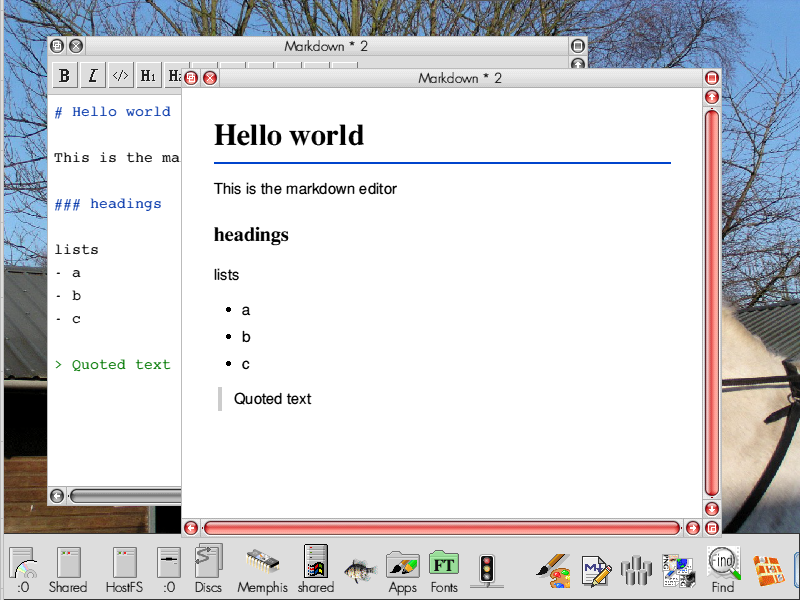The width and height of the screenshot is (800, 600).
Task: Open the paintbrush and palette application icon
Action: pyautogui.click(x=554, y=570)
